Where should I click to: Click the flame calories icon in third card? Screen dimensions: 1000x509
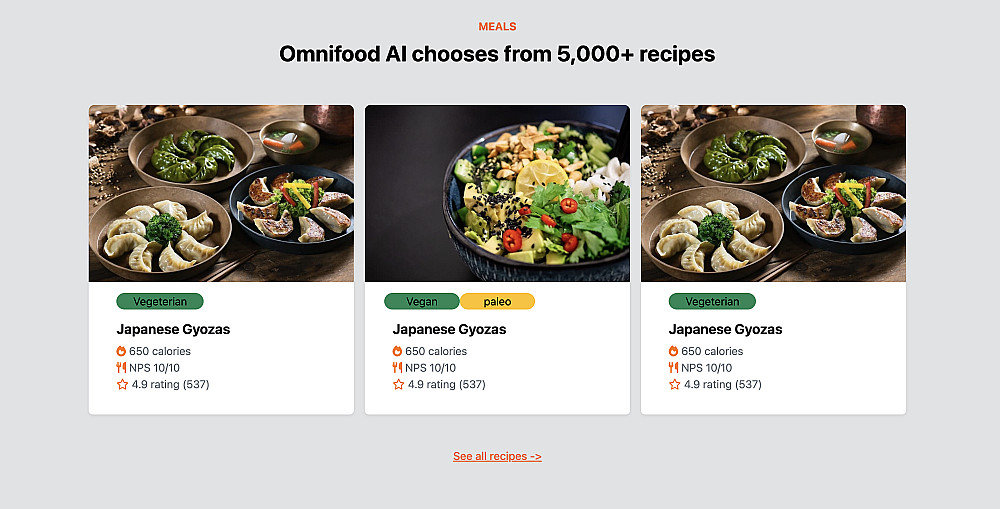coord(673,351)
